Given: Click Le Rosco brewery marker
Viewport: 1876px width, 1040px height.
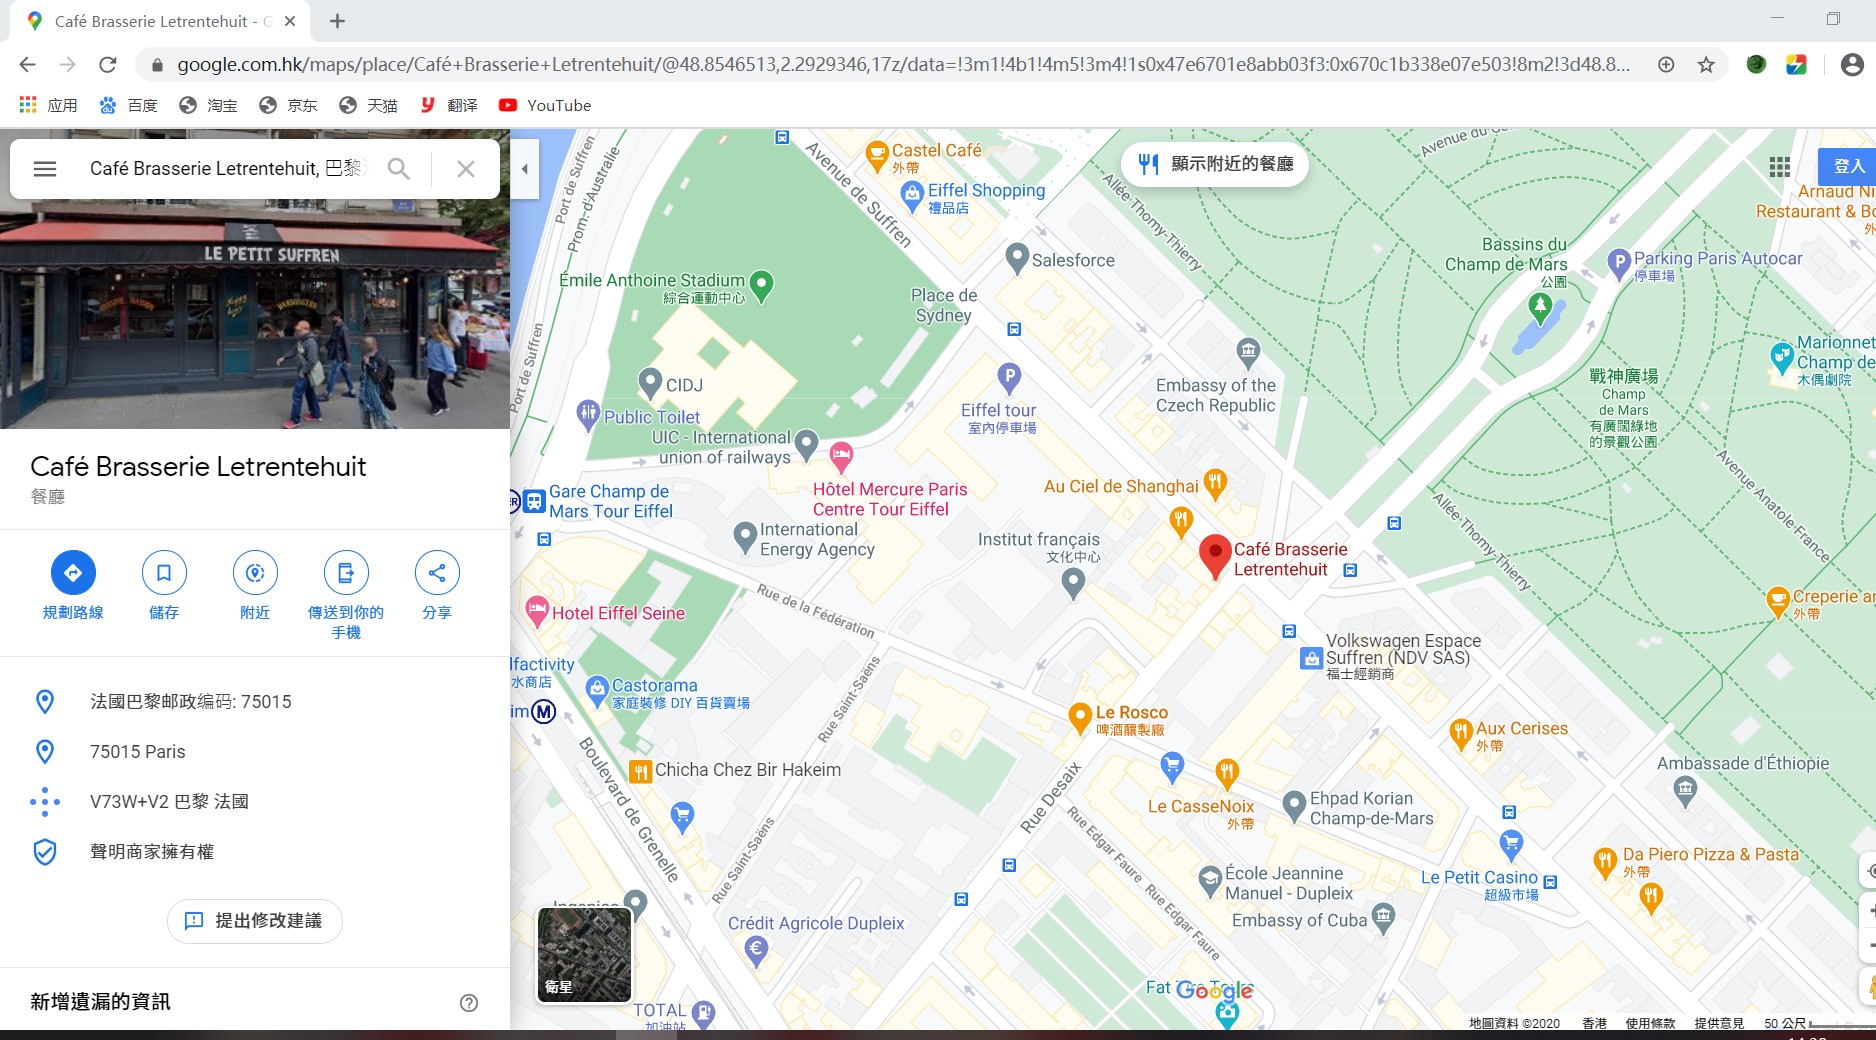Looking at the screenshot, I should tap(1080, 717).
